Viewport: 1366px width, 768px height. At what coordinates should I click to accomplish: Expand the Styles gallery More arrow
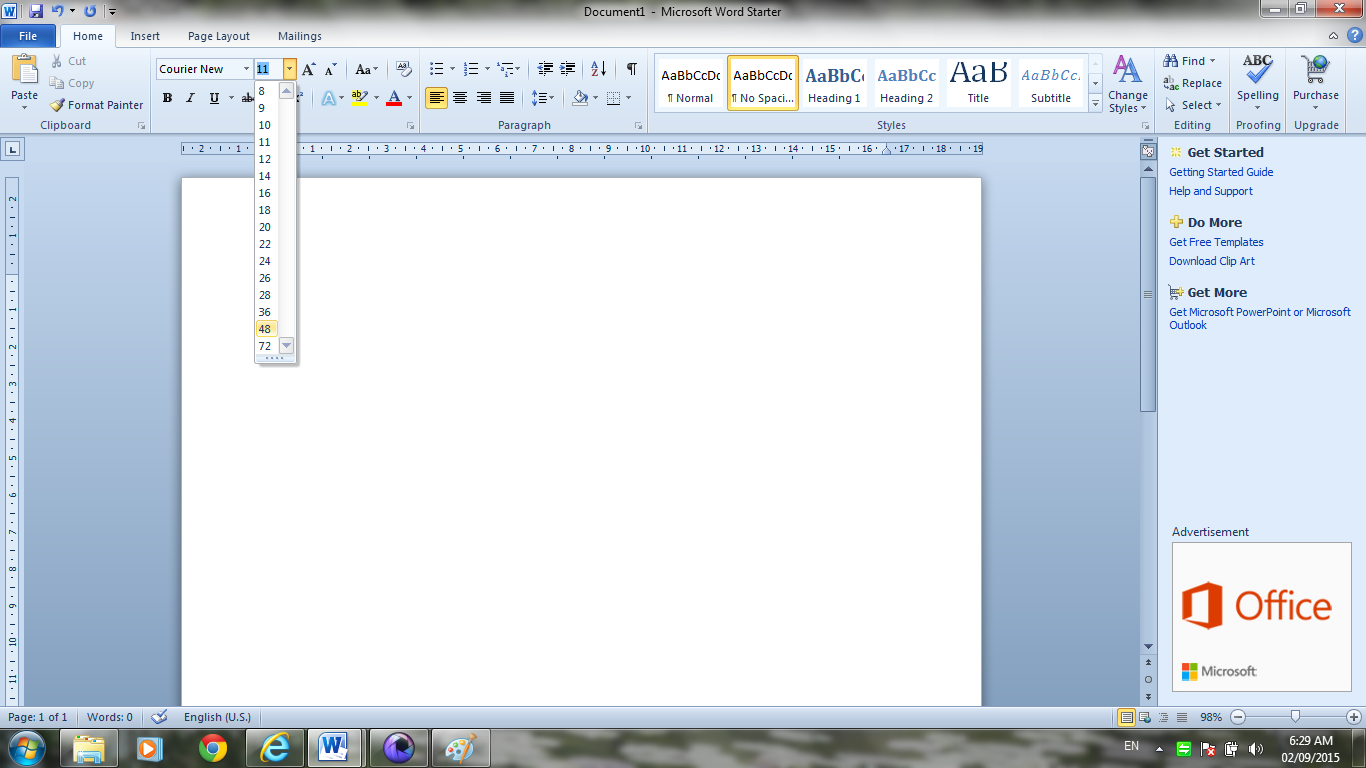(x=1096, y=103)
